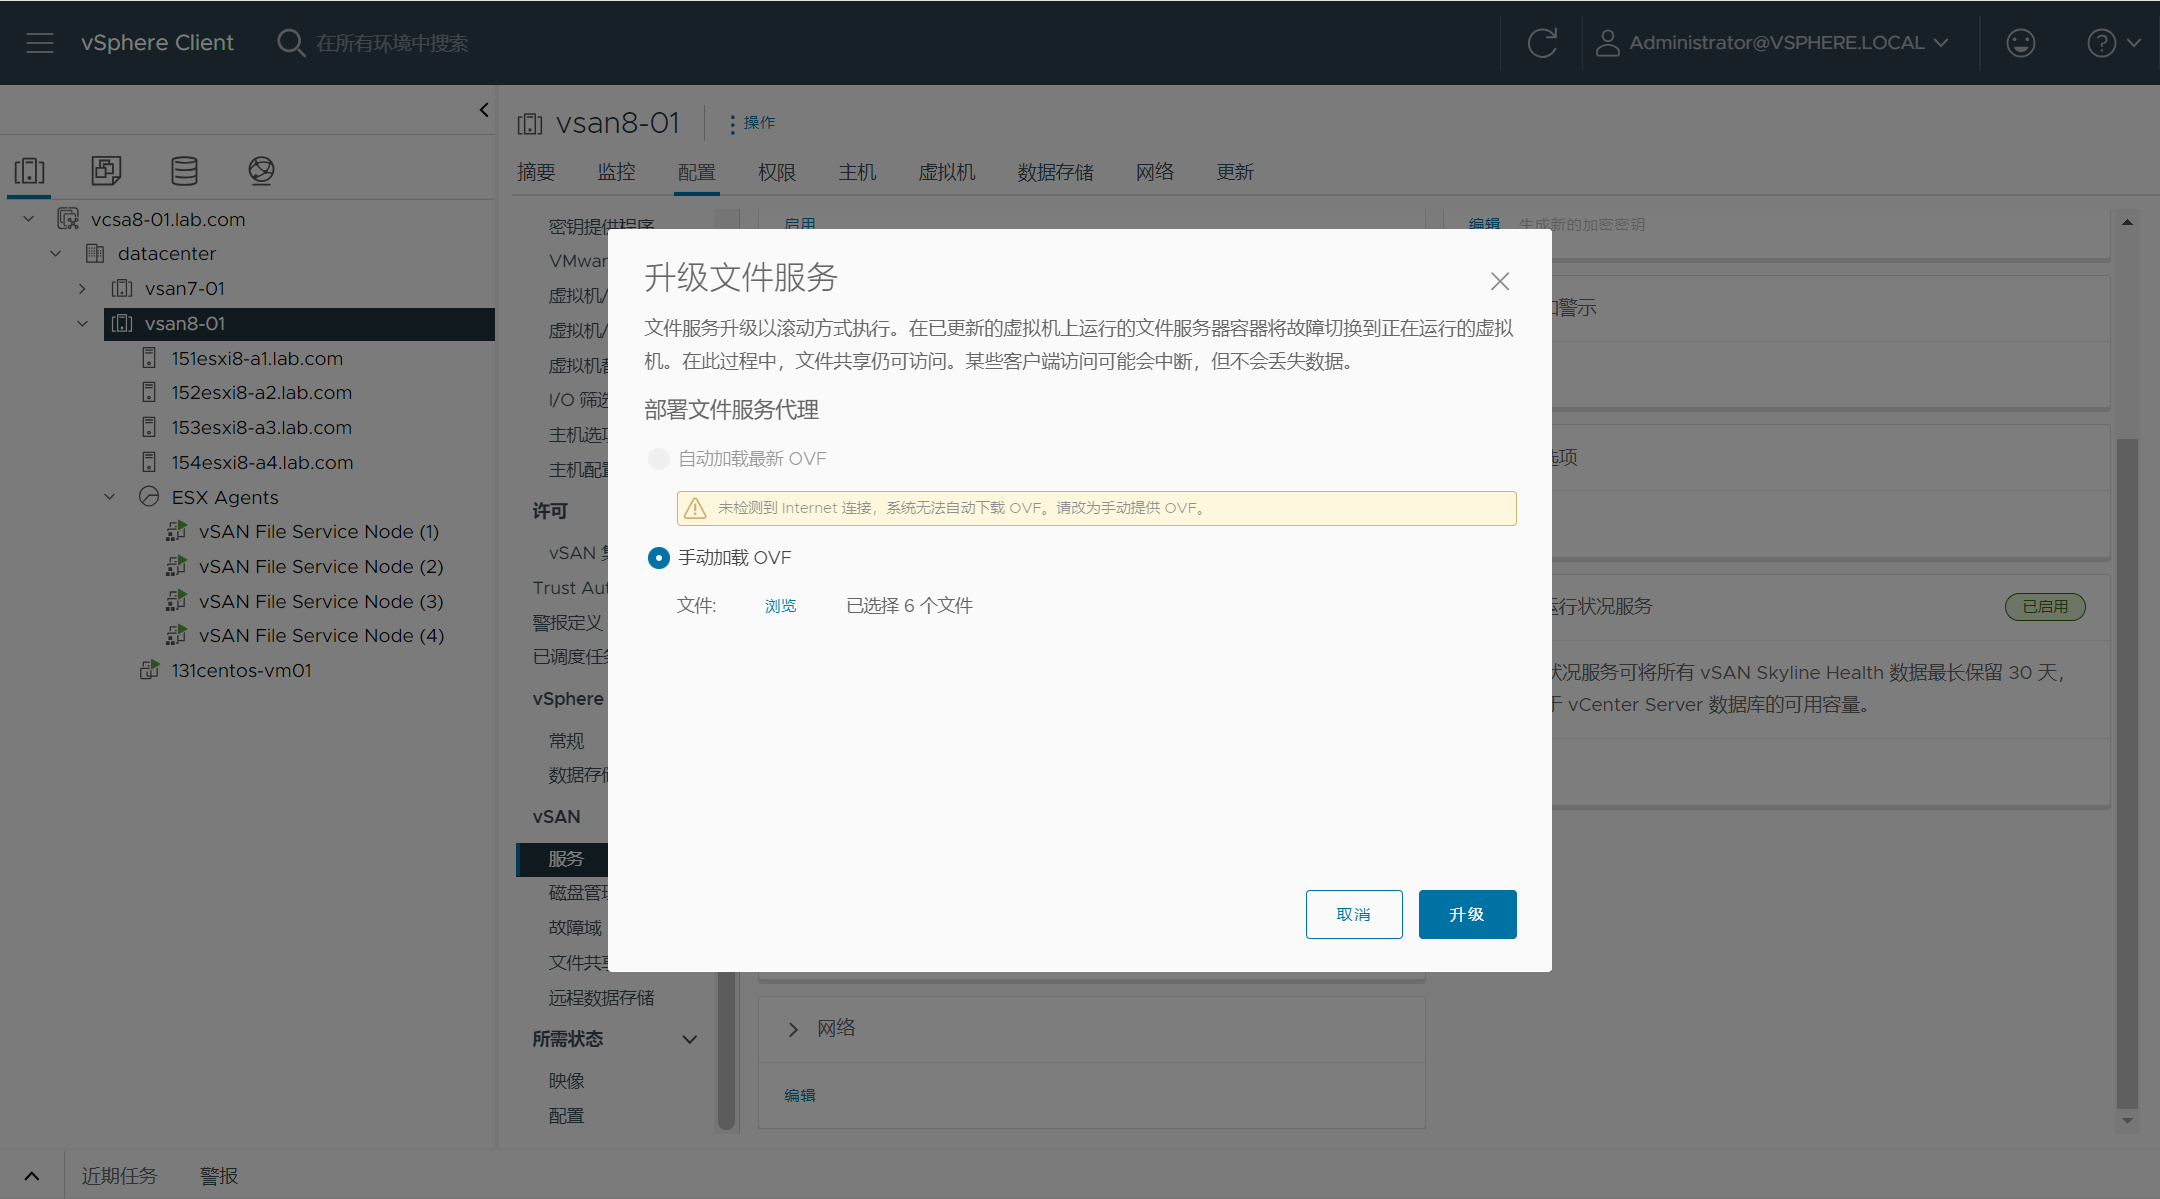This screenshot has height=1199, width=2160.
Task: Select 131centos-vm01 in the tree
Action: click(x=241, y=670)
